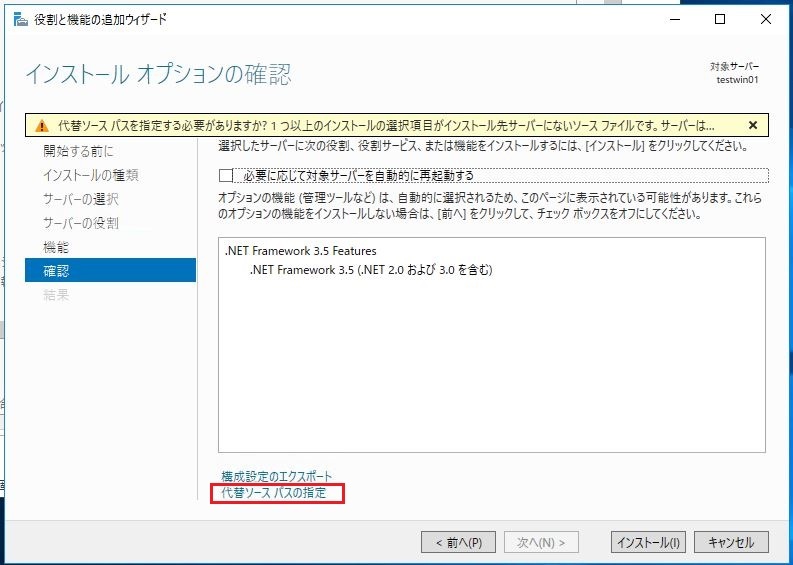Dismiss the alternate source path warning banner
793x565 pixels.
(753, 125)
